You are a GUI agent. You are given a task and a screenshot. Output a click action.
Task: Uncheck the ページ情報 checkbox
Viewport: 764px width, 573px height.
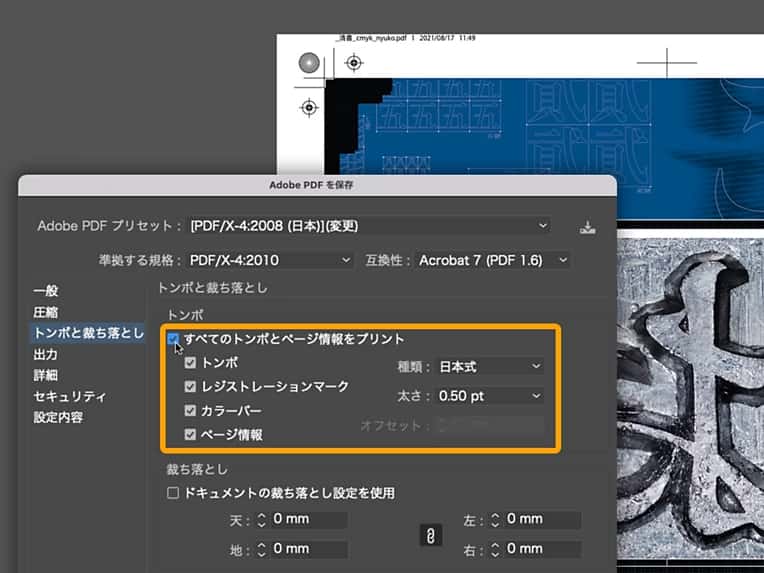[190, 434]
